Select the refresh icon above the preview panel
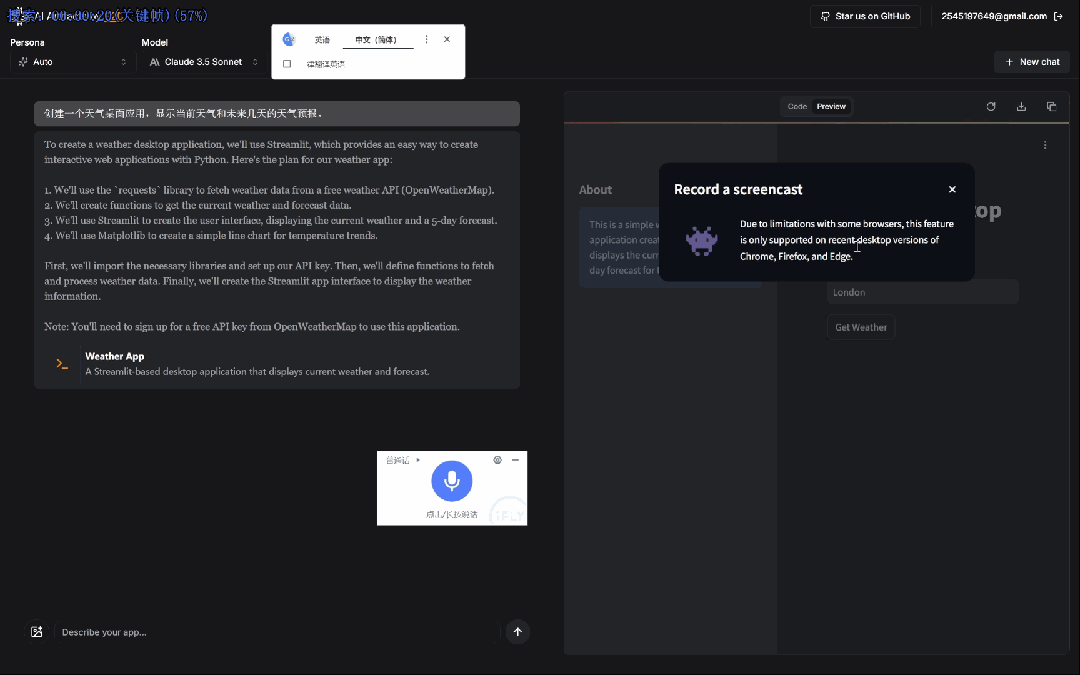 (991, 106)
